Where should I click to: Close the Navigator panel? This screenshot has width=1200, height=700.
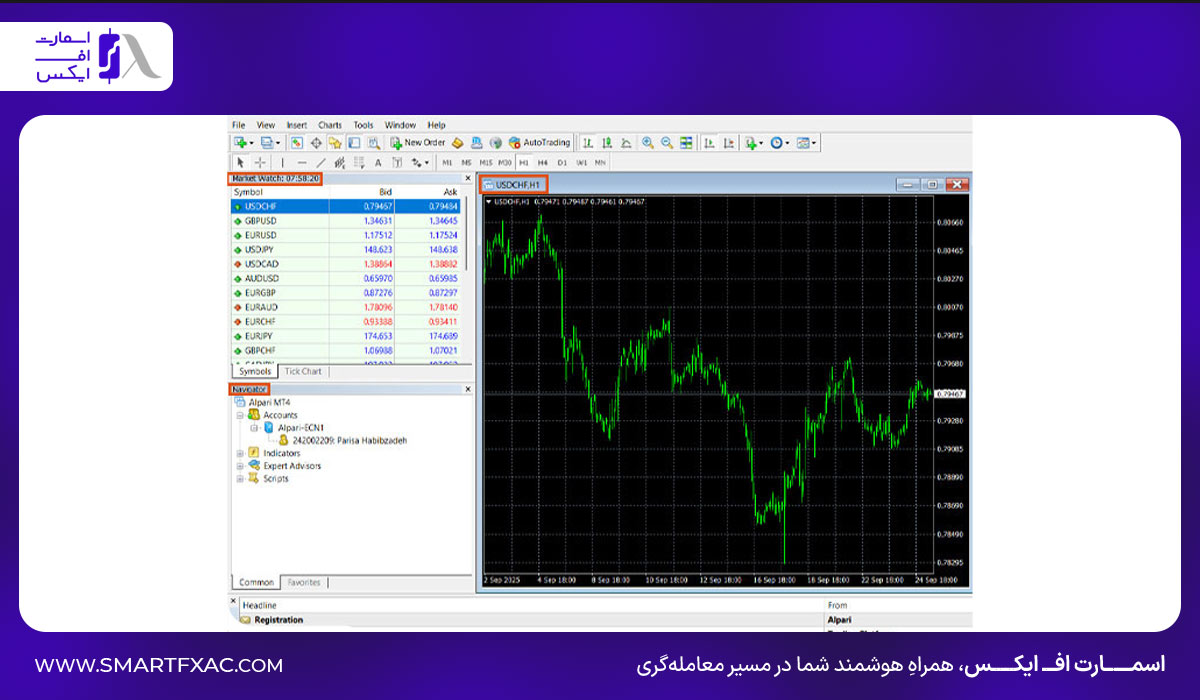click(467, 389)
